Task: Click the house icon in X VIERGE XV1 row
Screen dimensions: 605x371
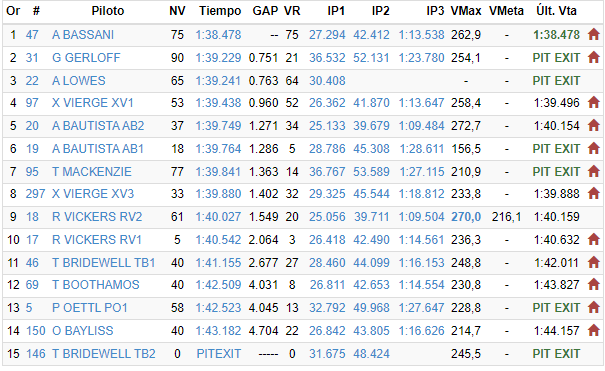Action: 593,103
